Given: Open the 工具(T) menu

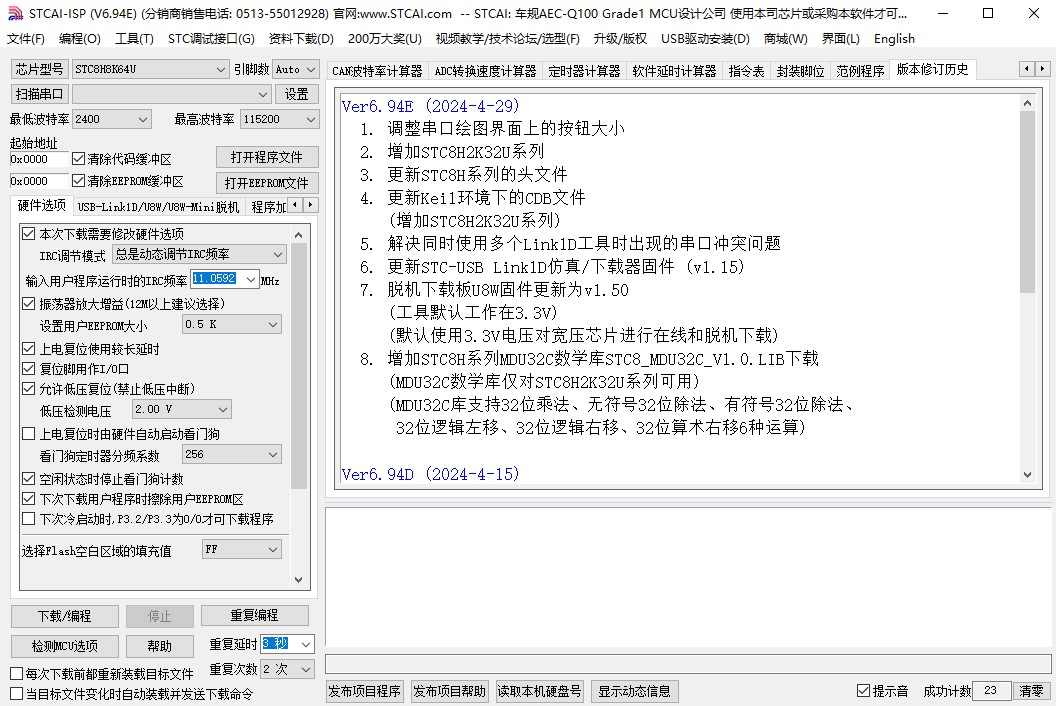Looking at the screenshot, I should coord(134,38).
